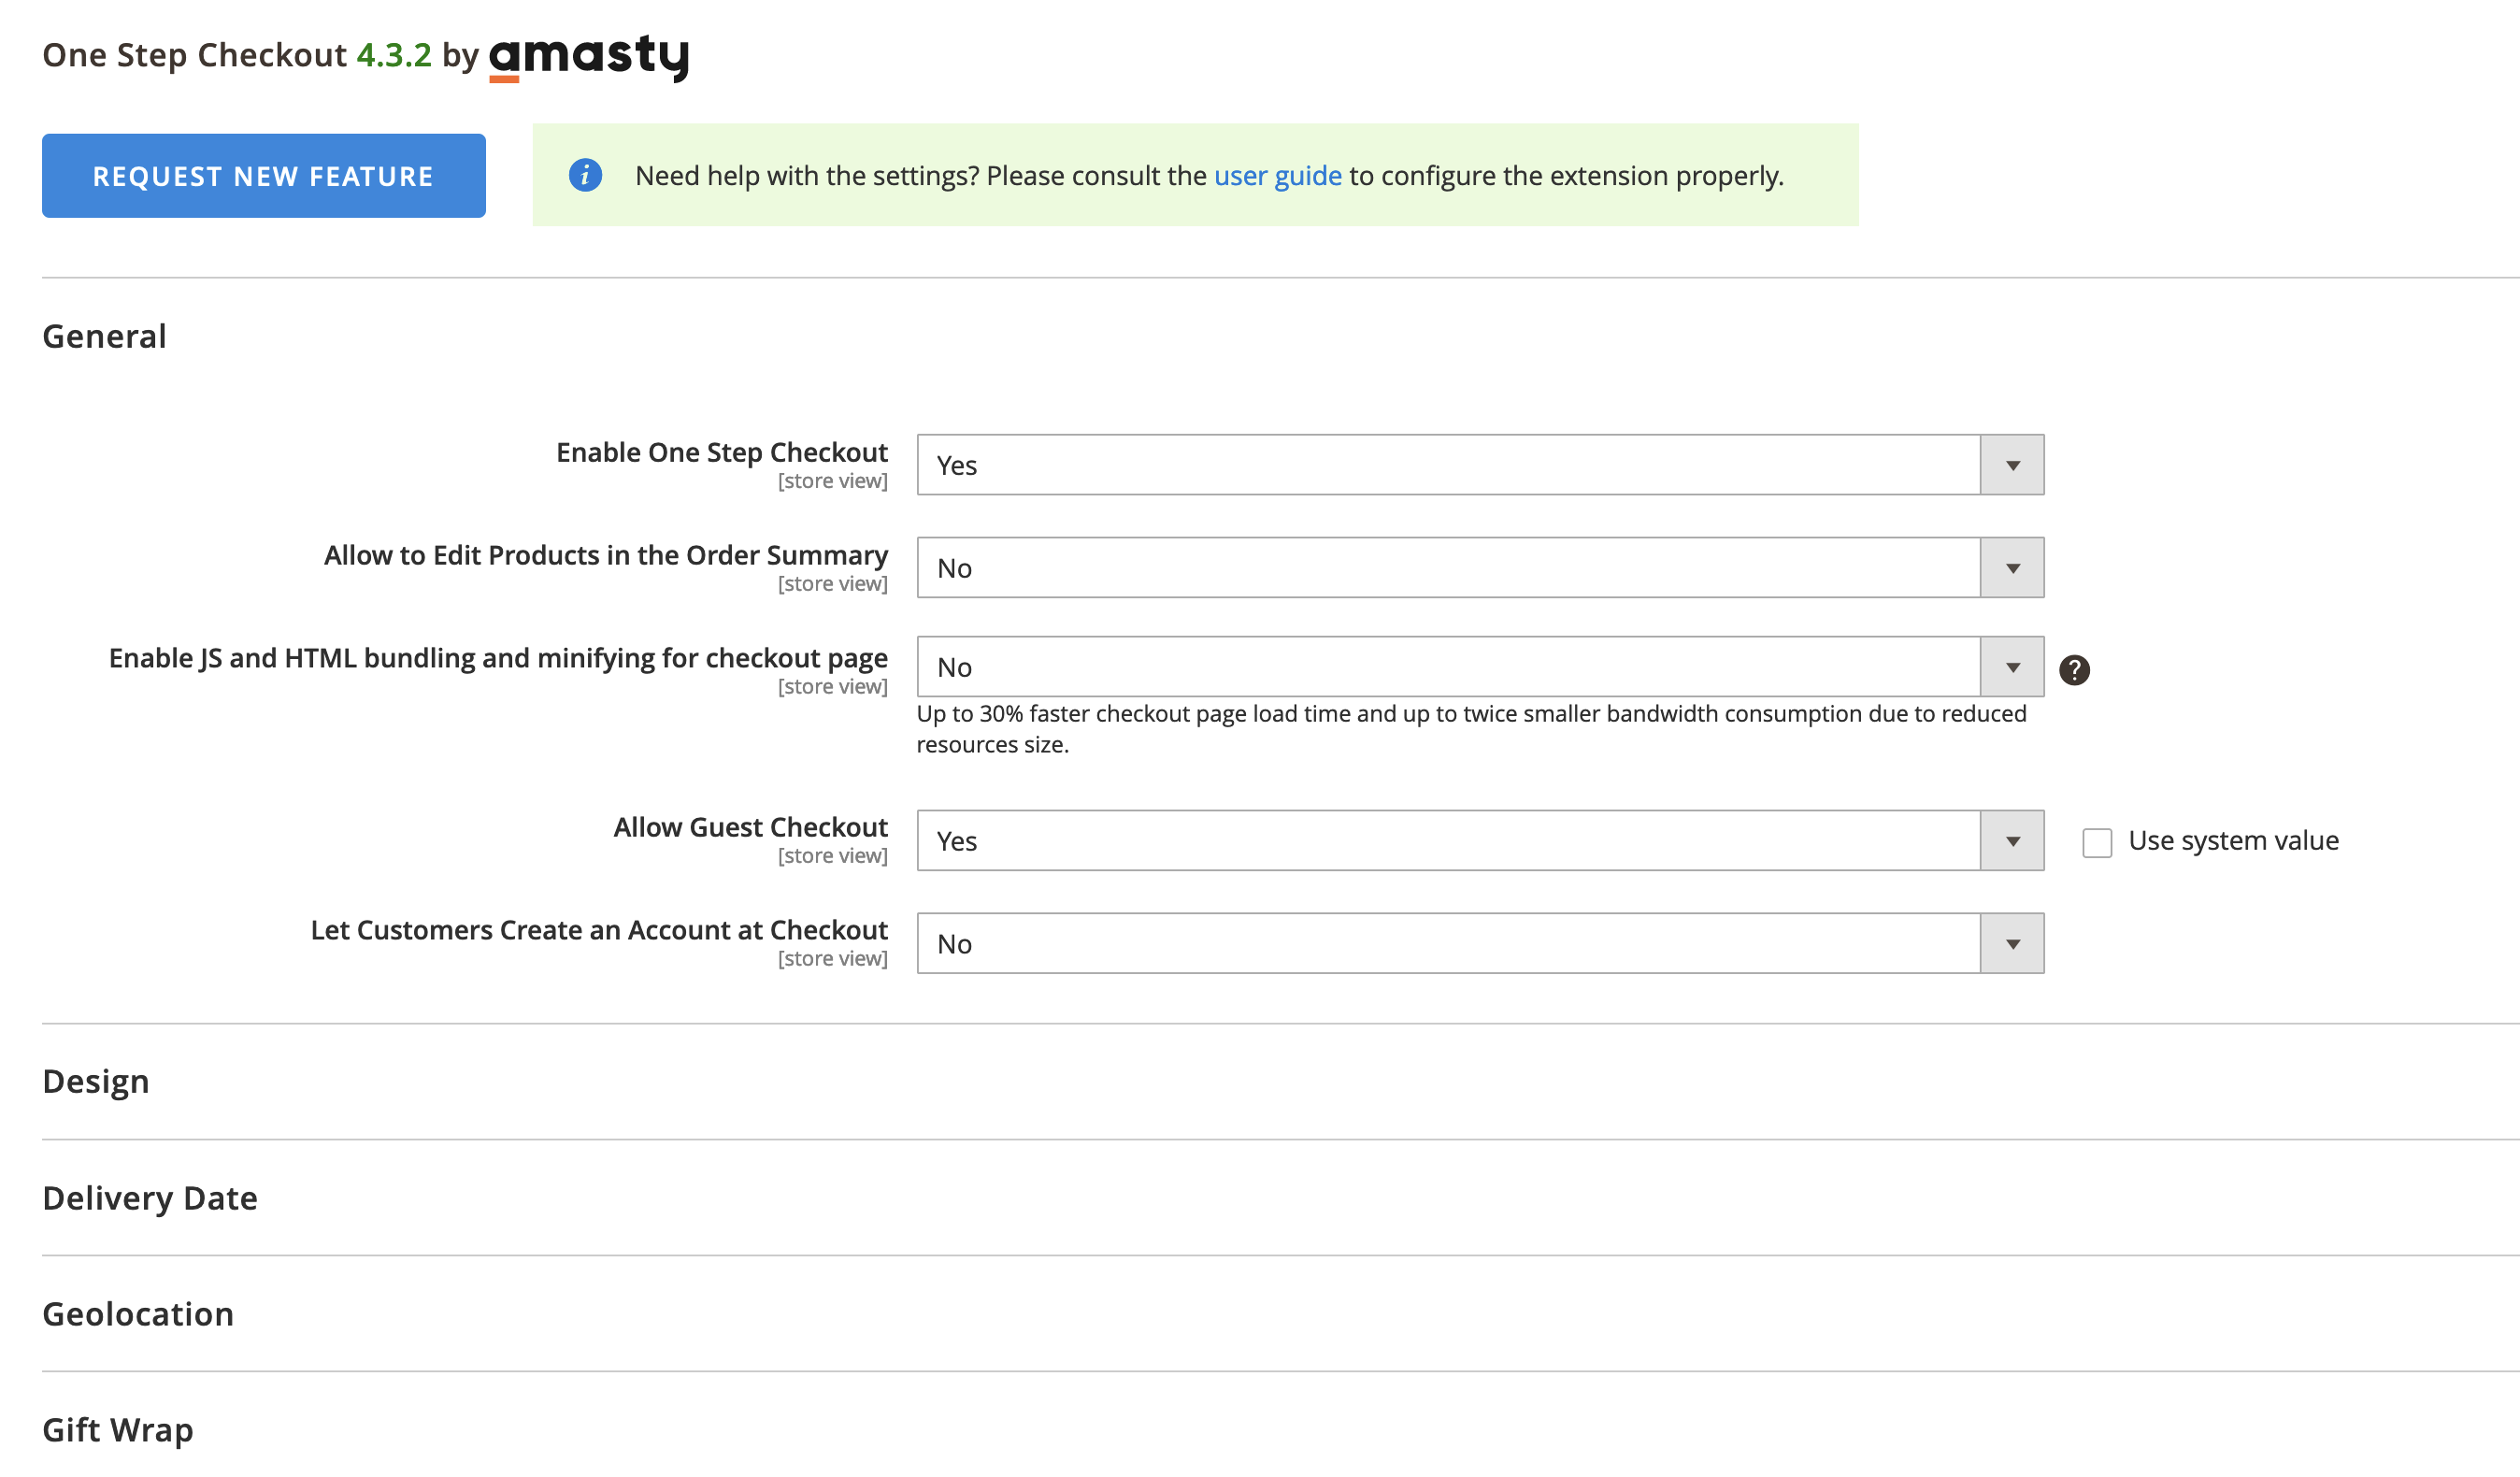Click the question mark tooltip icon
The image size is (2520, 1477).
pyautogui.click(x=2074, y=669)
